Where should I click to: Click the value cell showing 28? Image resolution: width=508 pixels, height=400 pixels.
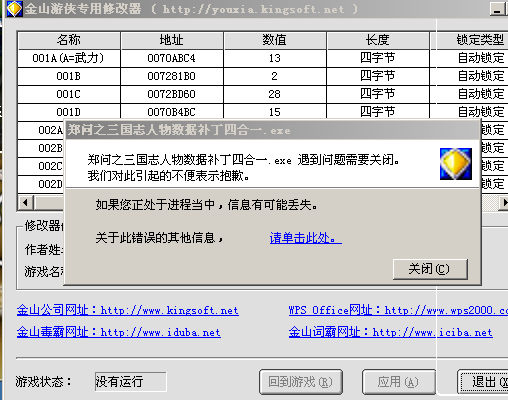point(275,94)
